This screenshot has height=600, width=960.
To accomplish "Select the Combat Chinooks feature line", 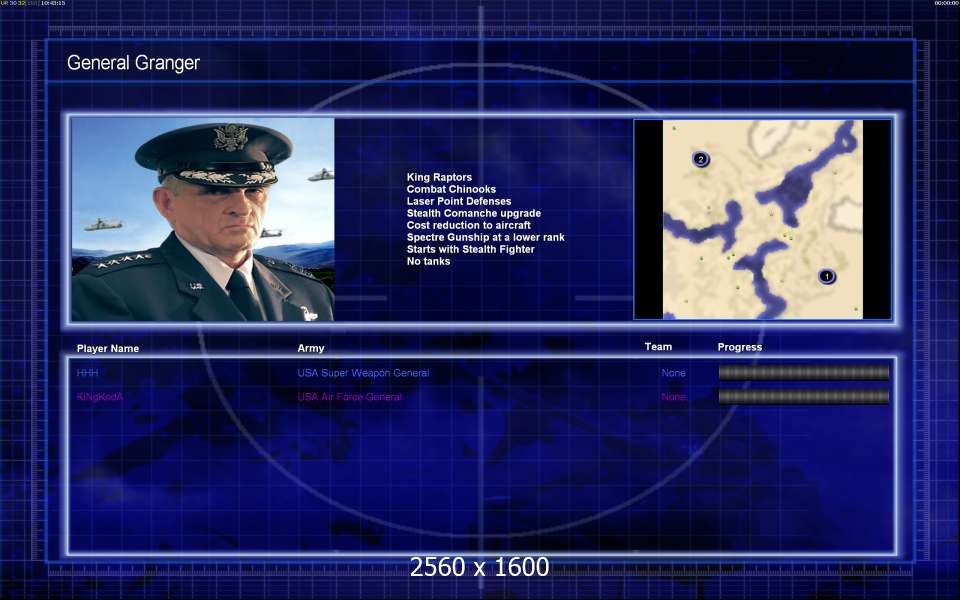I will [x=451, y=189].
